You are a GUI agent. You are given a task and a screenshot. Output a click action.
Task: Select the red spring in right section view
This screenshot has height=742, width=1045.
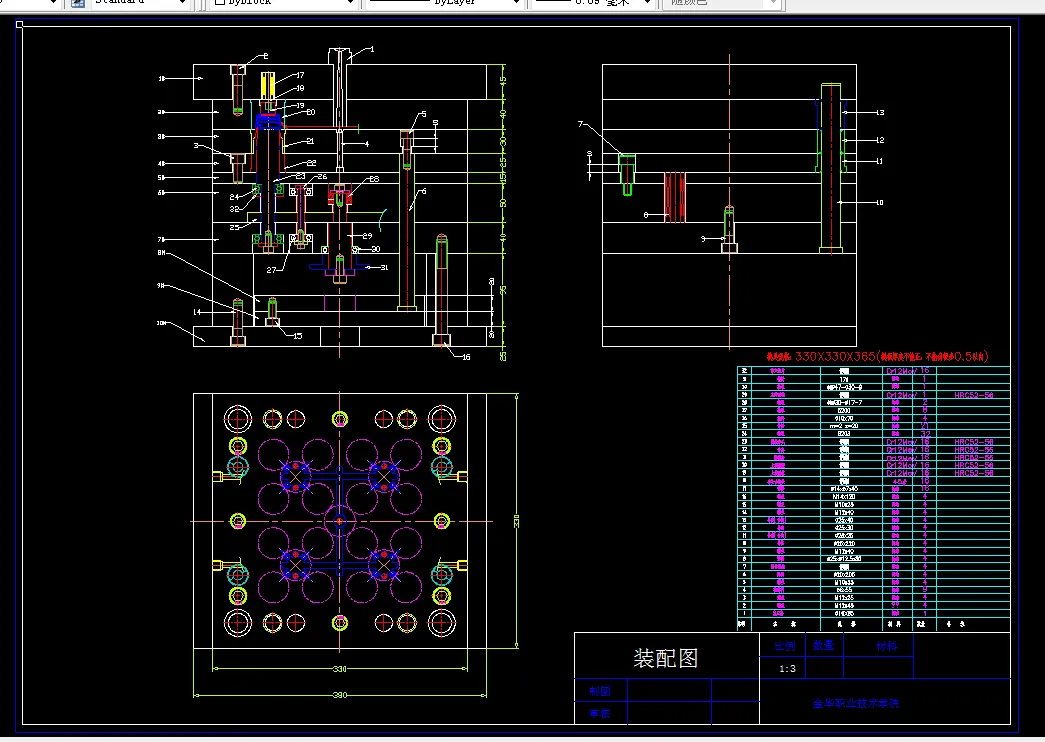click(x=674, y=197)
